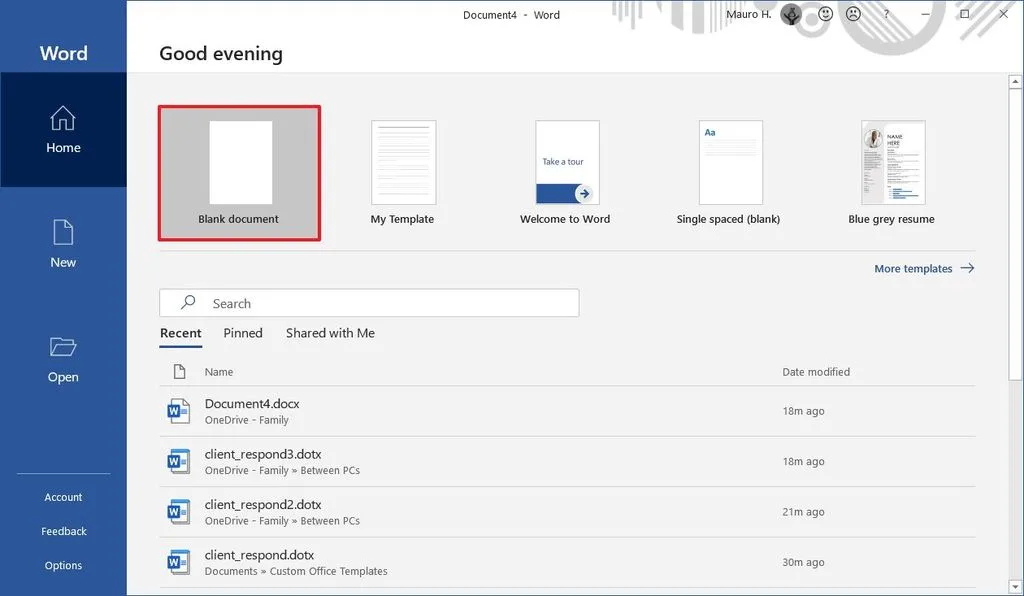Minimize the Word window
The image size is (1024, 596).
pyautogui.click(x=925, y=14)
